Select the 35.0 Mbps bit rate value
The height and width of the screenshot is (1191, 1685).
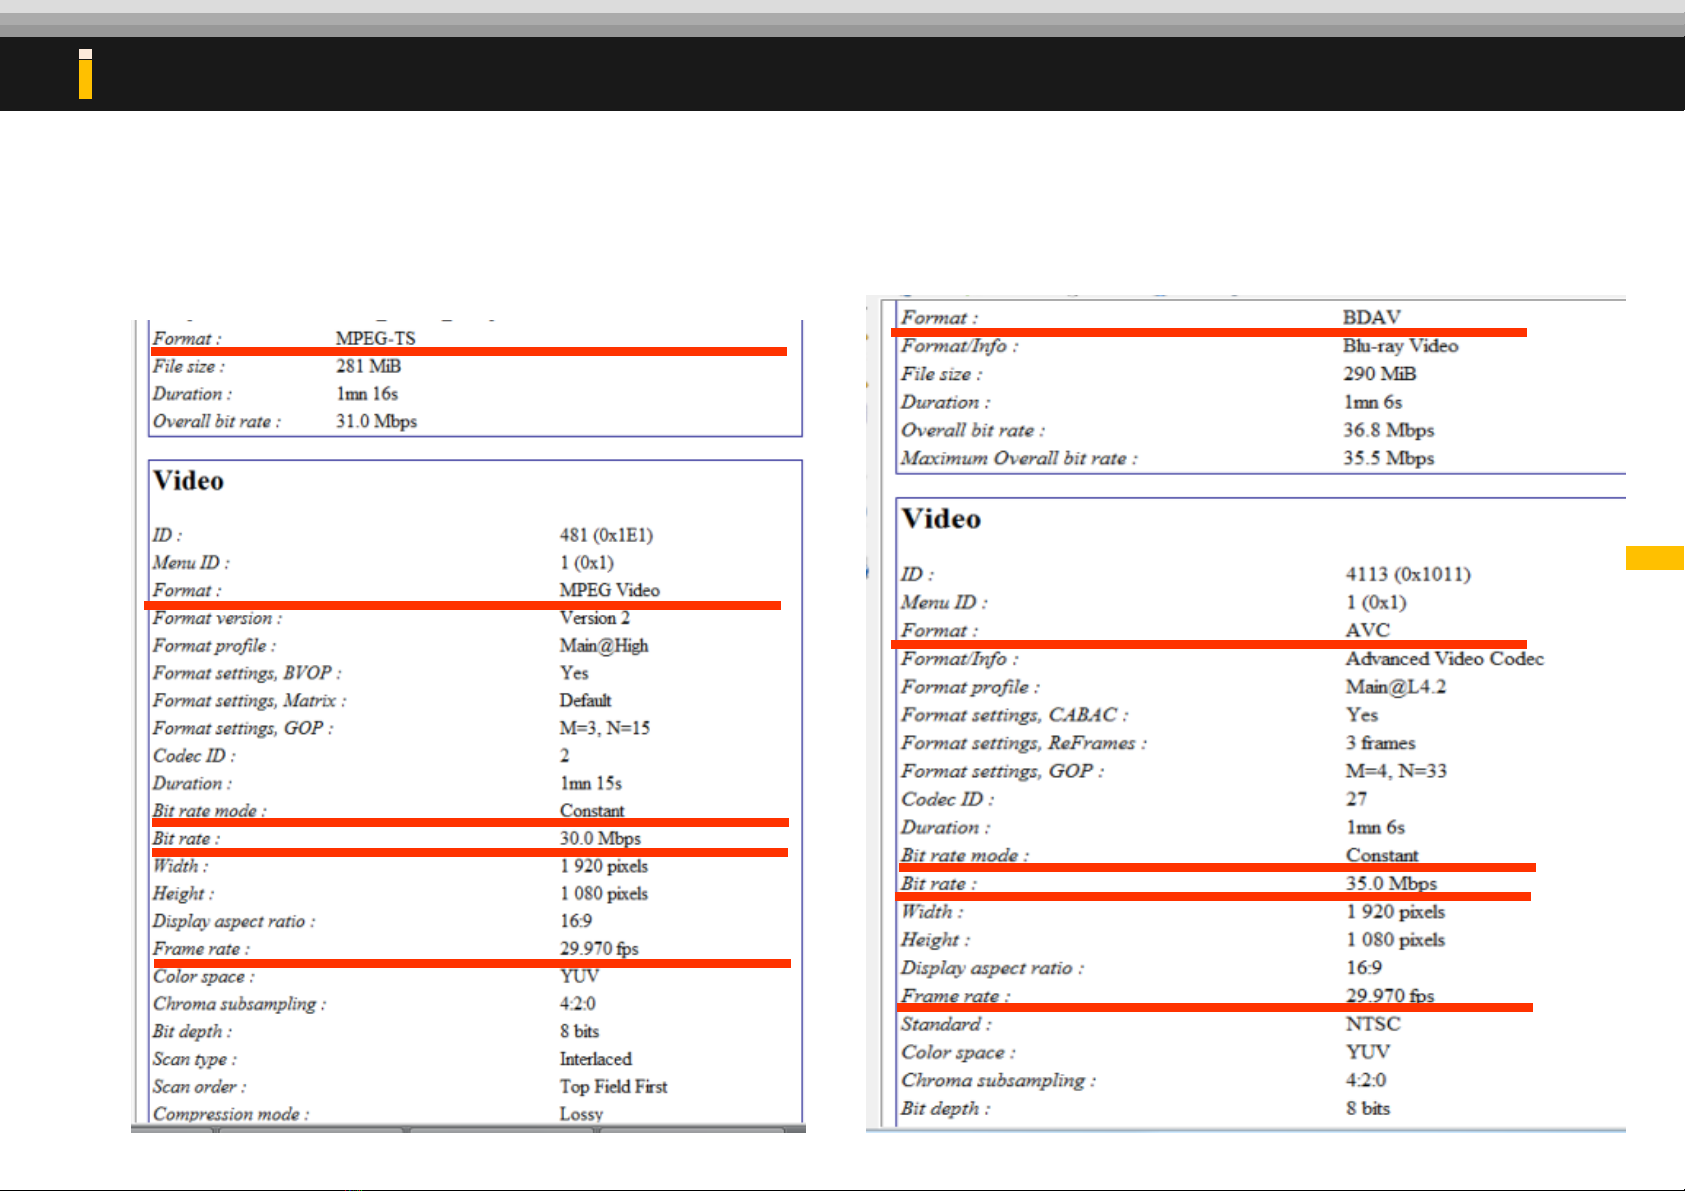click(1390, 883)
